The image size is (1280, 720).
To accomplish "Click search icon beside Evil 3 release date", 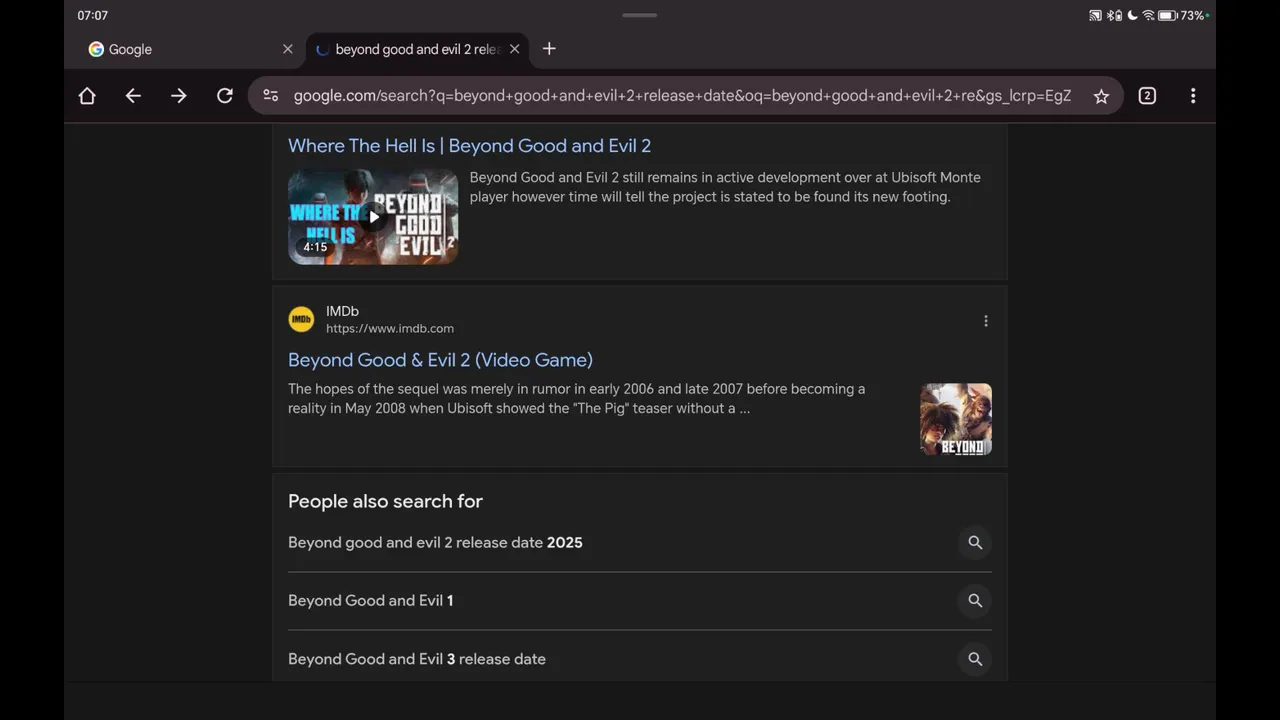I will click(975, 659).
